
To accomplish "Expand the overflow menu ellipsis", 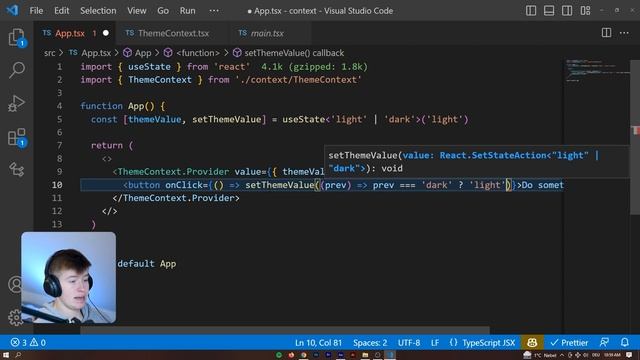I will coord(214,11).
